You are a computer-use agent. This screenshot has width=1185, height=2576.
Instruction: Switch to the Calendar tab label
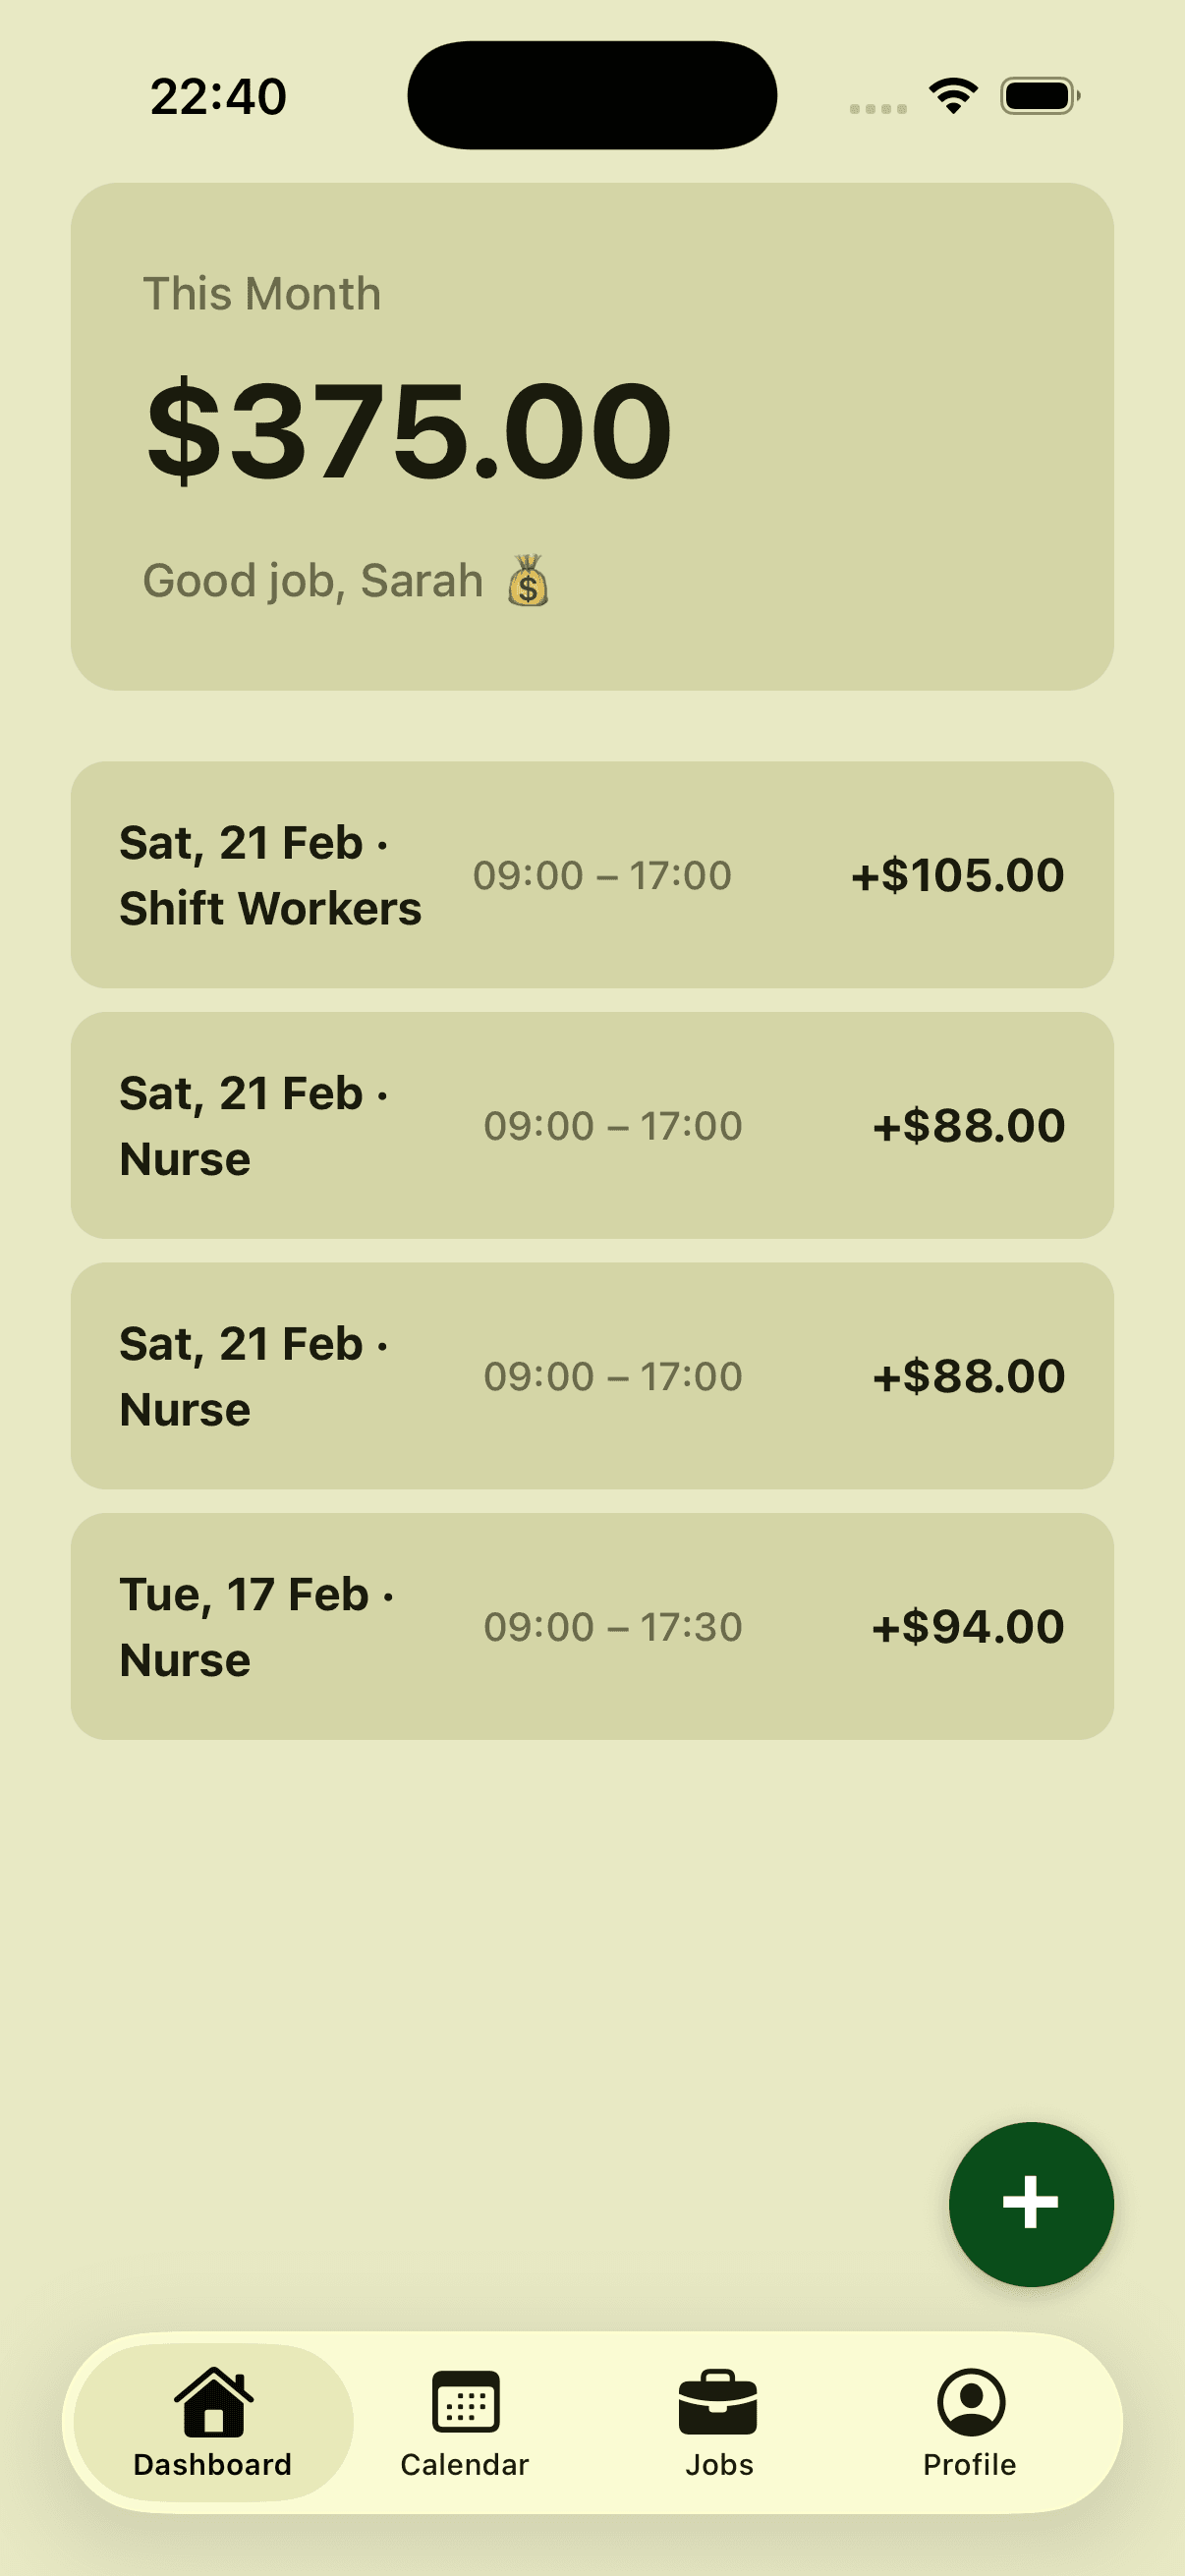point(465,2464)
